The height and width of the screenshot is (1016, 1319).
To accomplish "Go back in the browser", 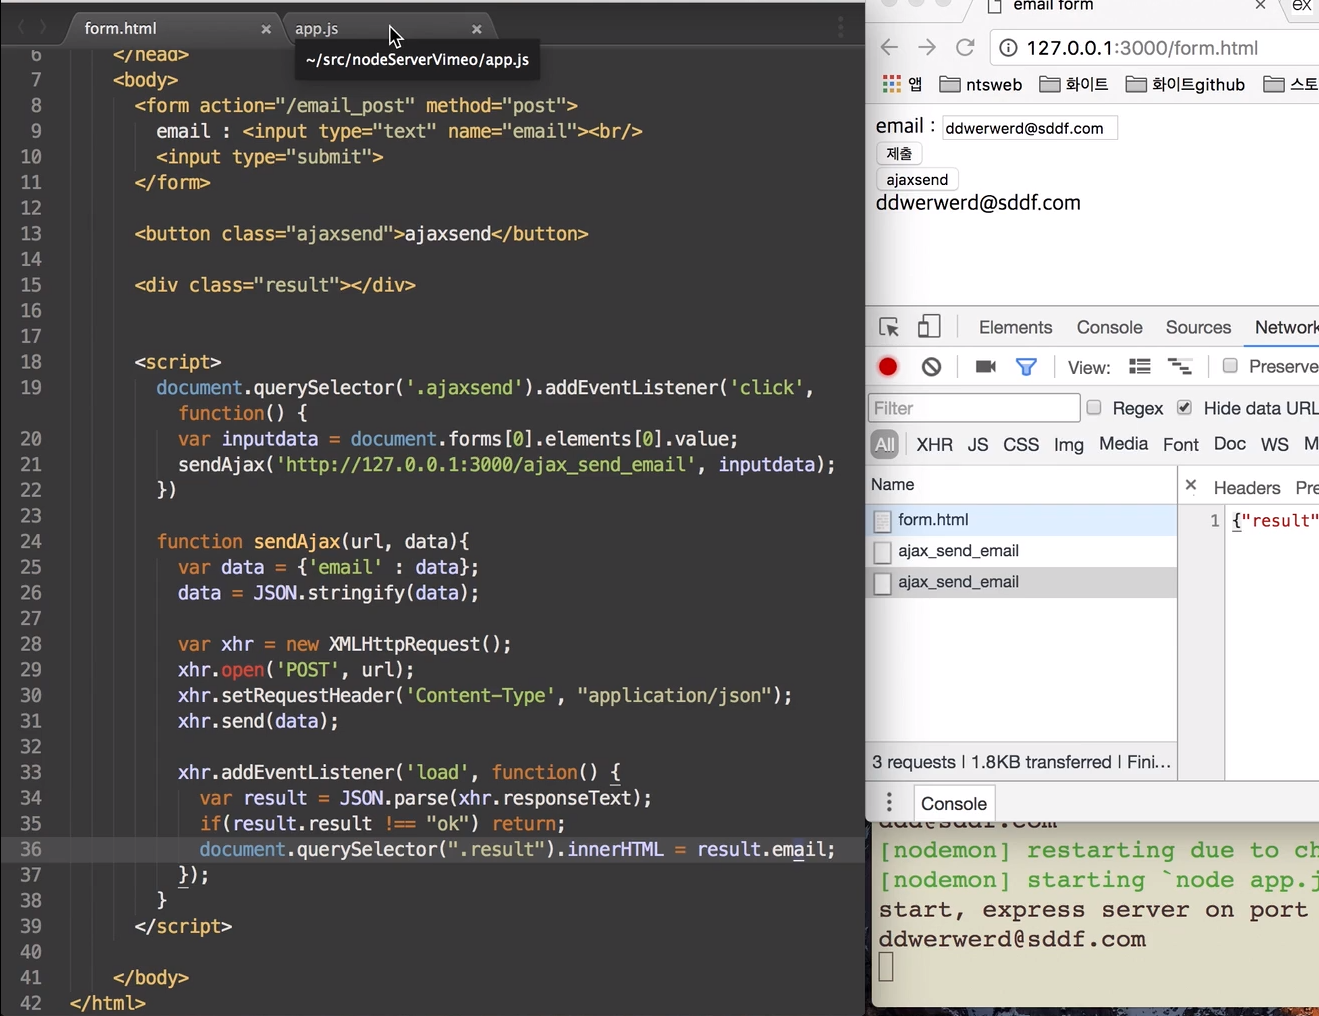I will click(889, 47).
